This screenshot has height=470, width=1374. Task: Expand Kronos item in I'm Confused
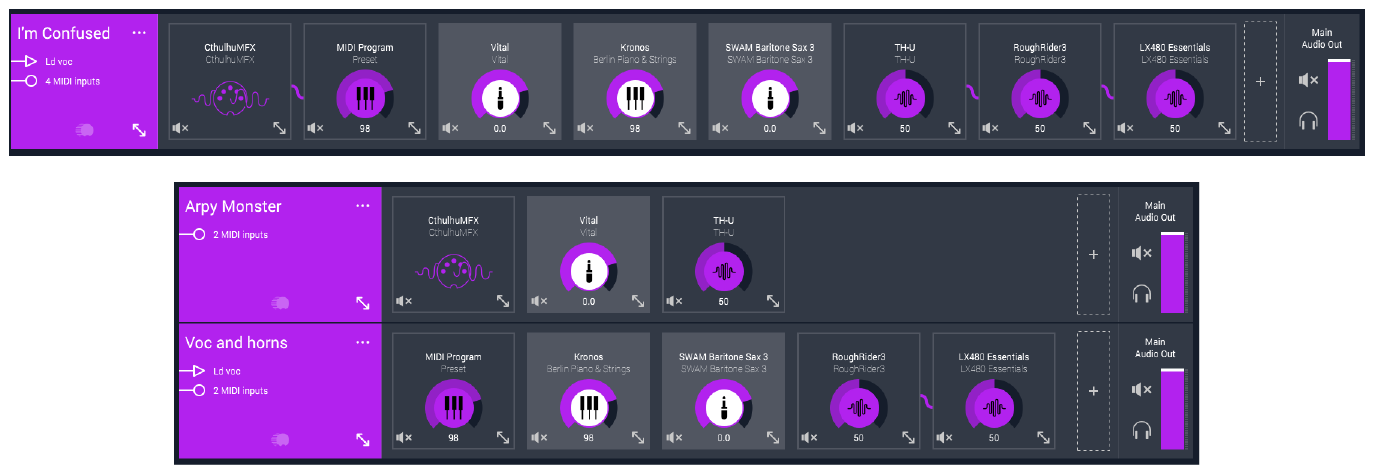point(684,128)
